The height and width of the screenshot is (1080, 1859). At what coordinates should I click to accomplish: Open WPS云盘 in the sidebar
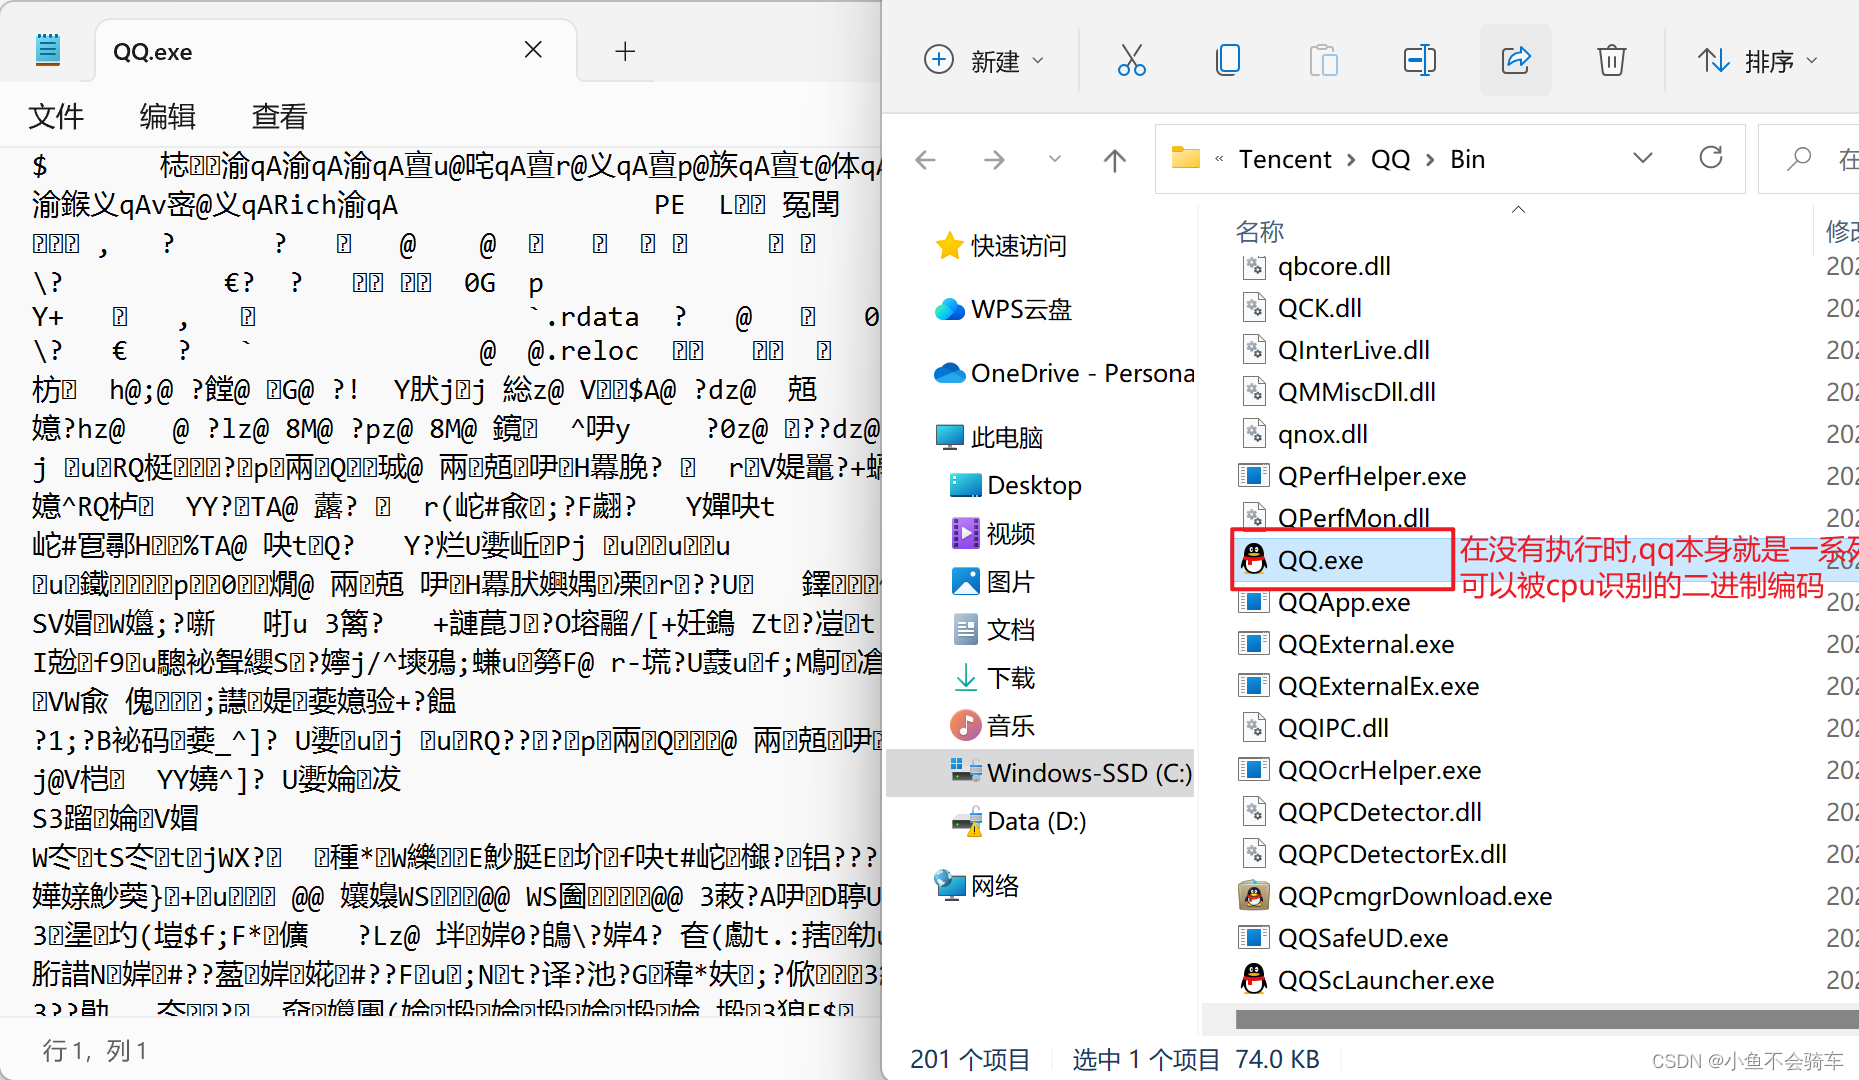coord(1003,309)
